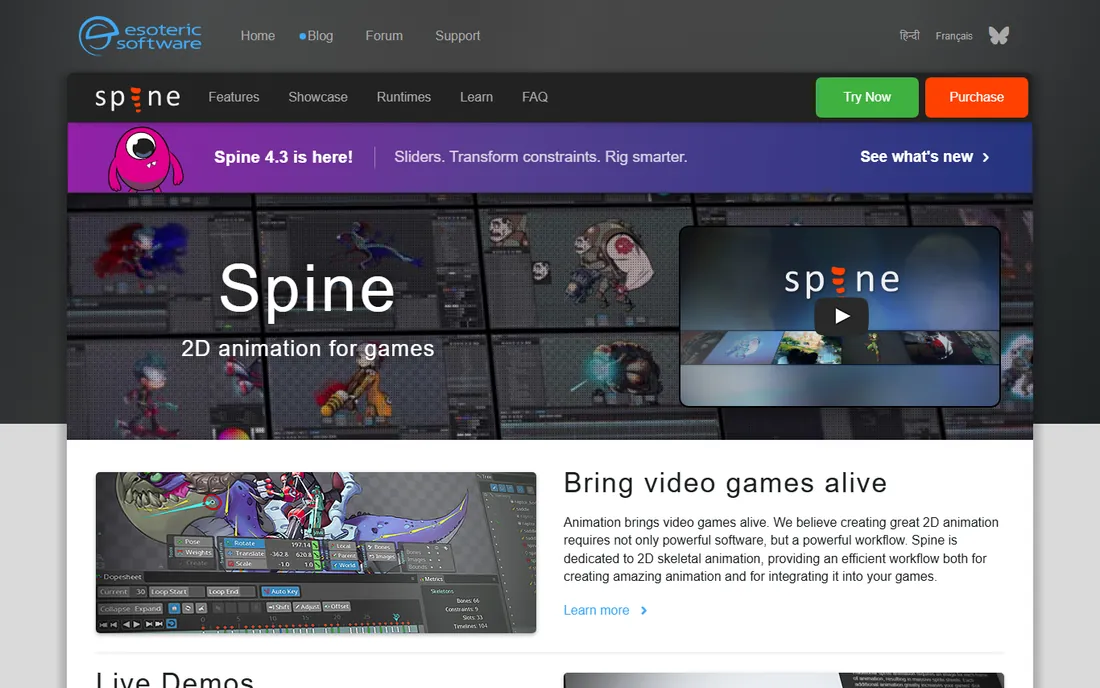Click the arrow next to See what's new
Screen dimensions: 1100x688
[x=986, y=157]
